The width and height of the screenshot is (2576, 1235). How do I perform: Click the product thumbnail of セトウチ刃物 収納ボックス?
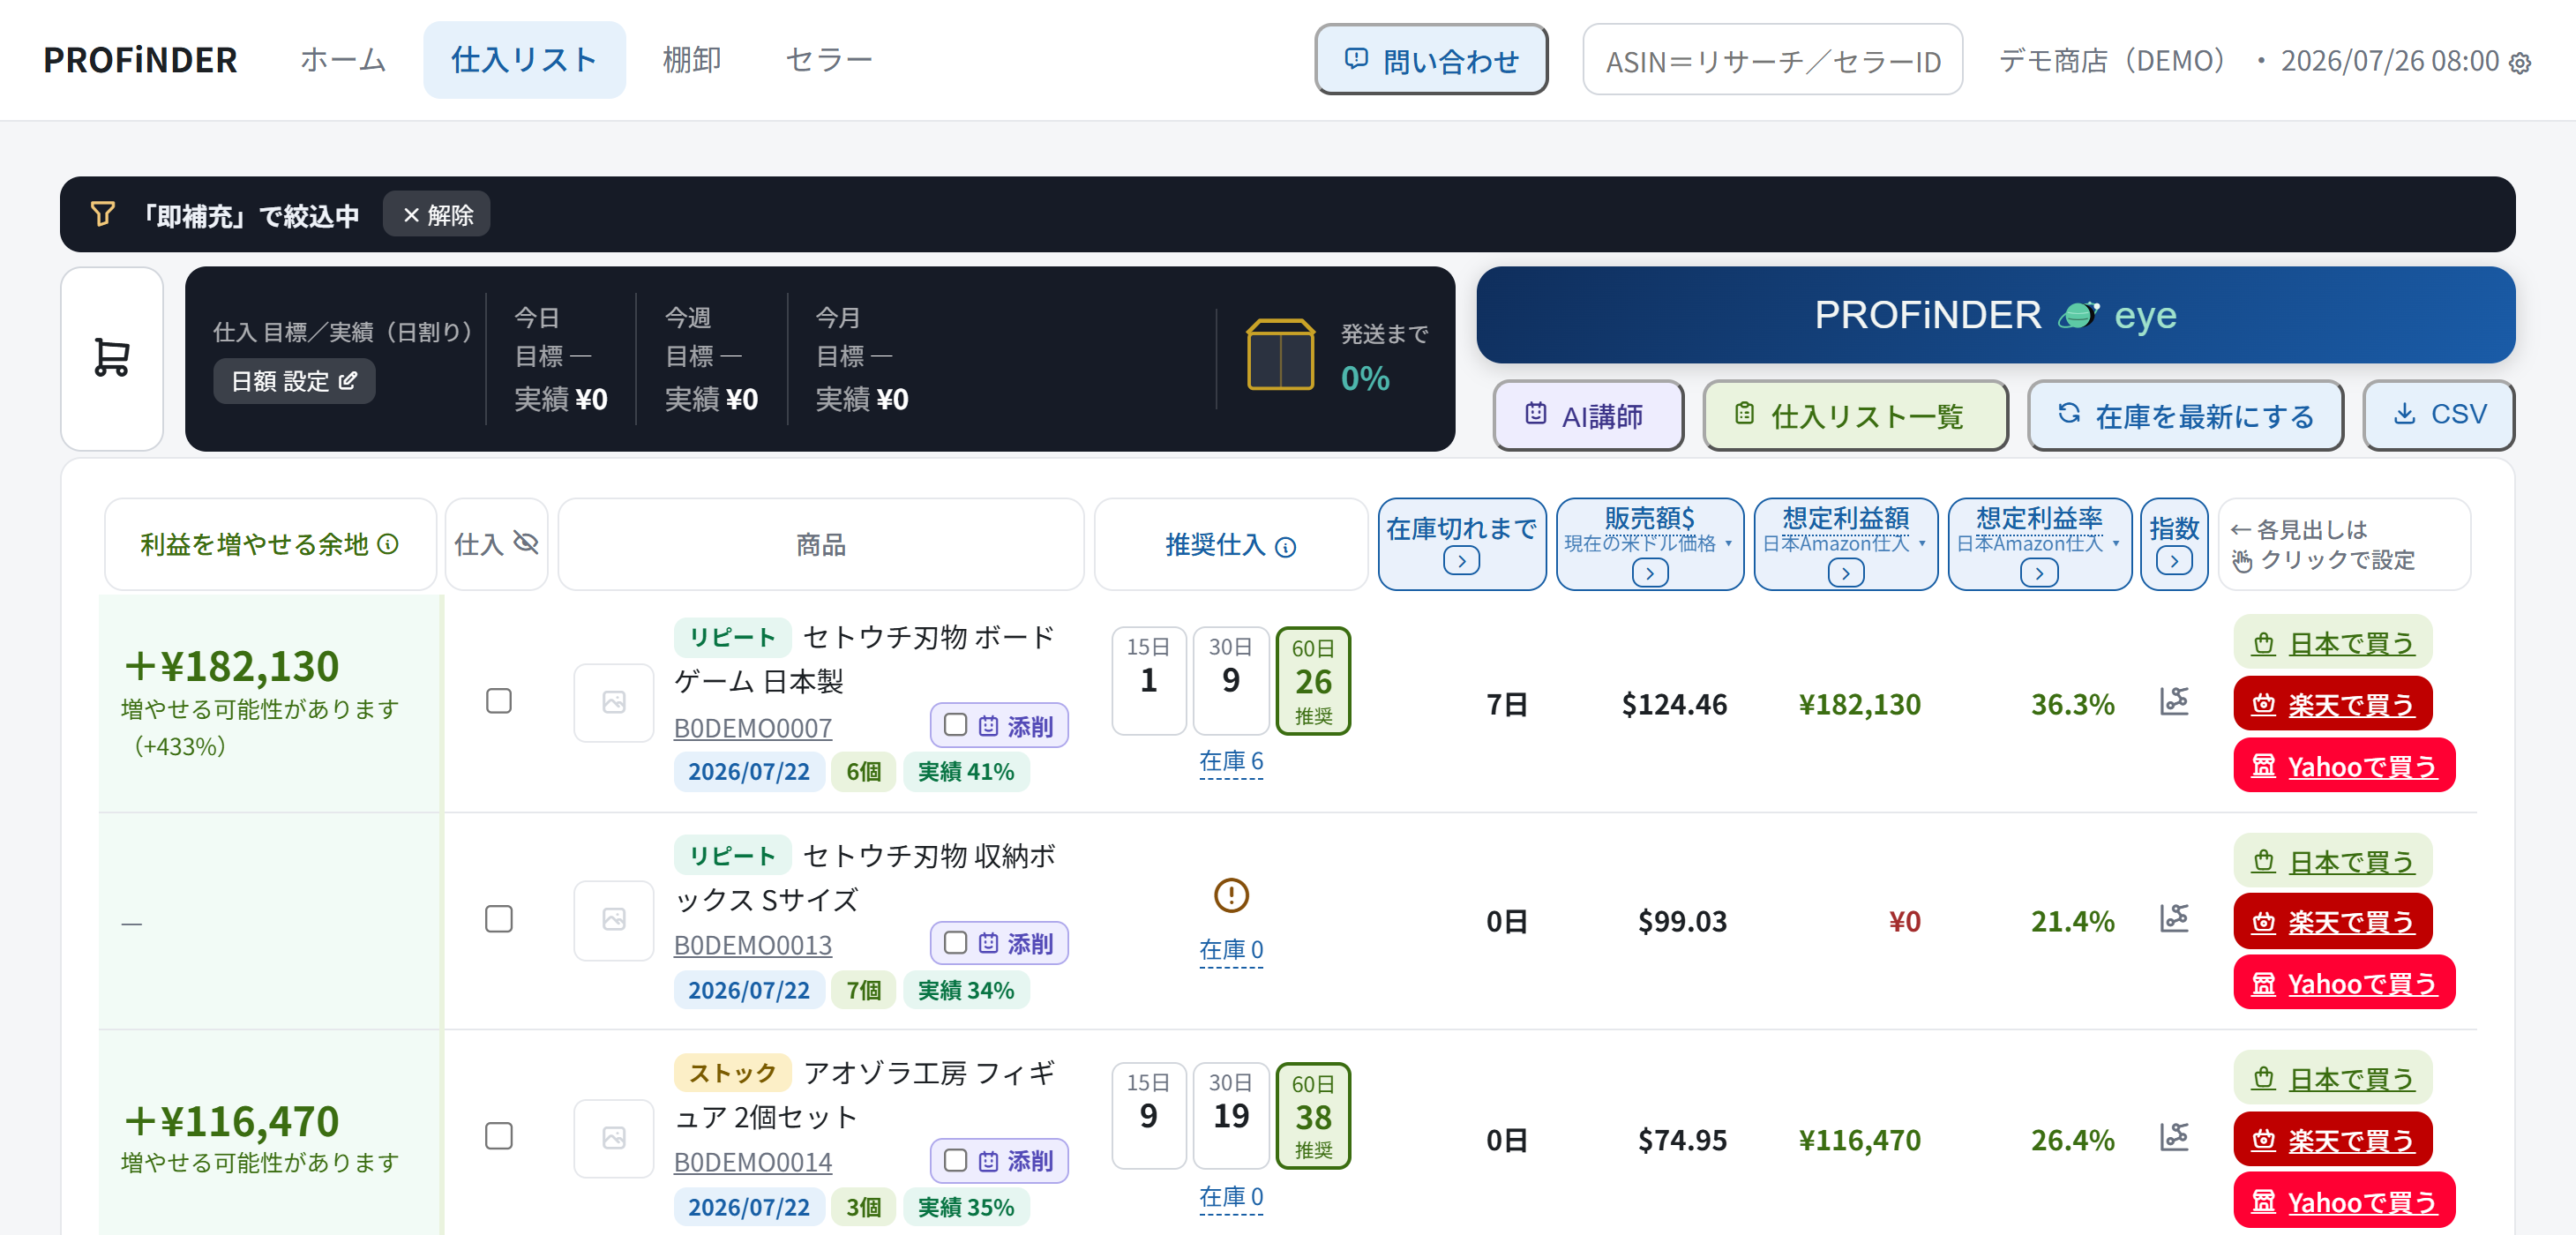click(x=614, y=920)
